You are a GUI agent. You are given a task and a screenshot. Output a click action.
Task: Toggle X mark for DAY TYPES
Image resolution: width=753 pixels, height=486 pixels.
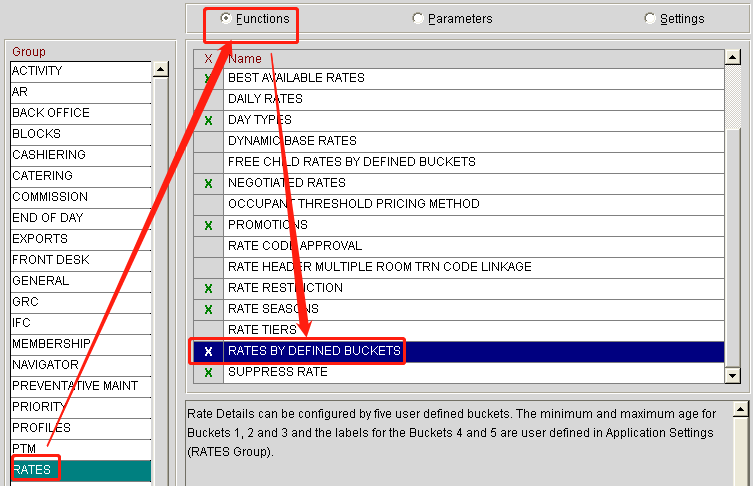(x=208, y=120)
